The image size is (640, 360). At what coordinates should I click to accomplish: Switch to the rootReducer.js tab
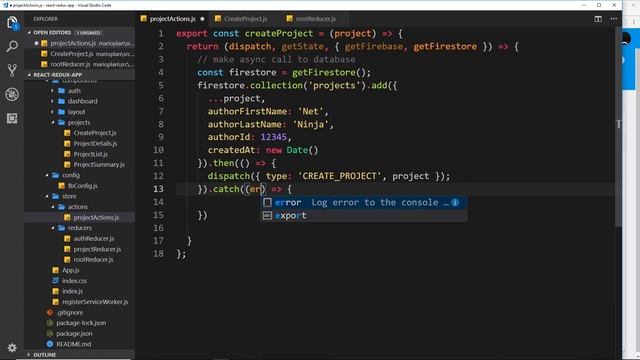pos(316,19)
